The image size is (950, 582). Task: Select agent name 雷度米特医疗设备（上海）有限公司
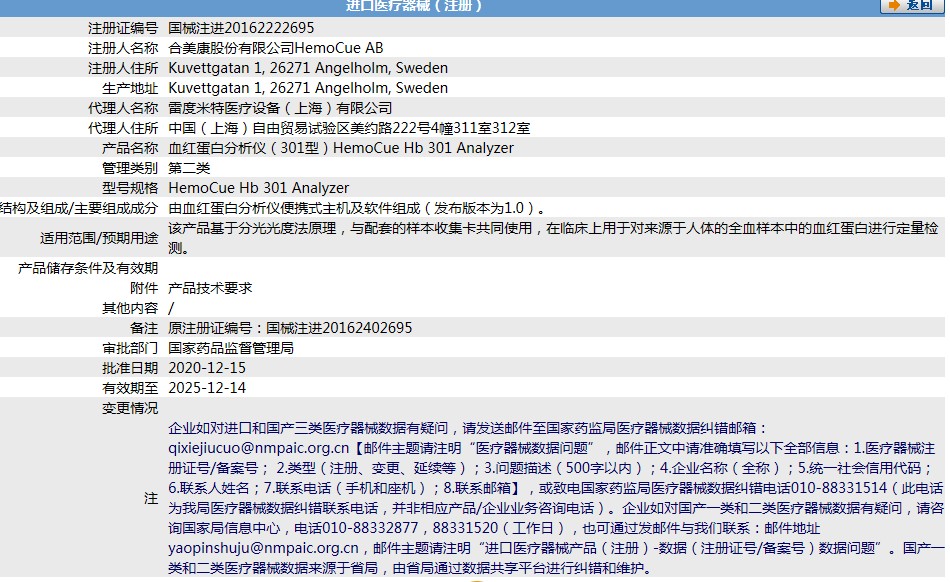pyautogui.click(x=280, y=108)
